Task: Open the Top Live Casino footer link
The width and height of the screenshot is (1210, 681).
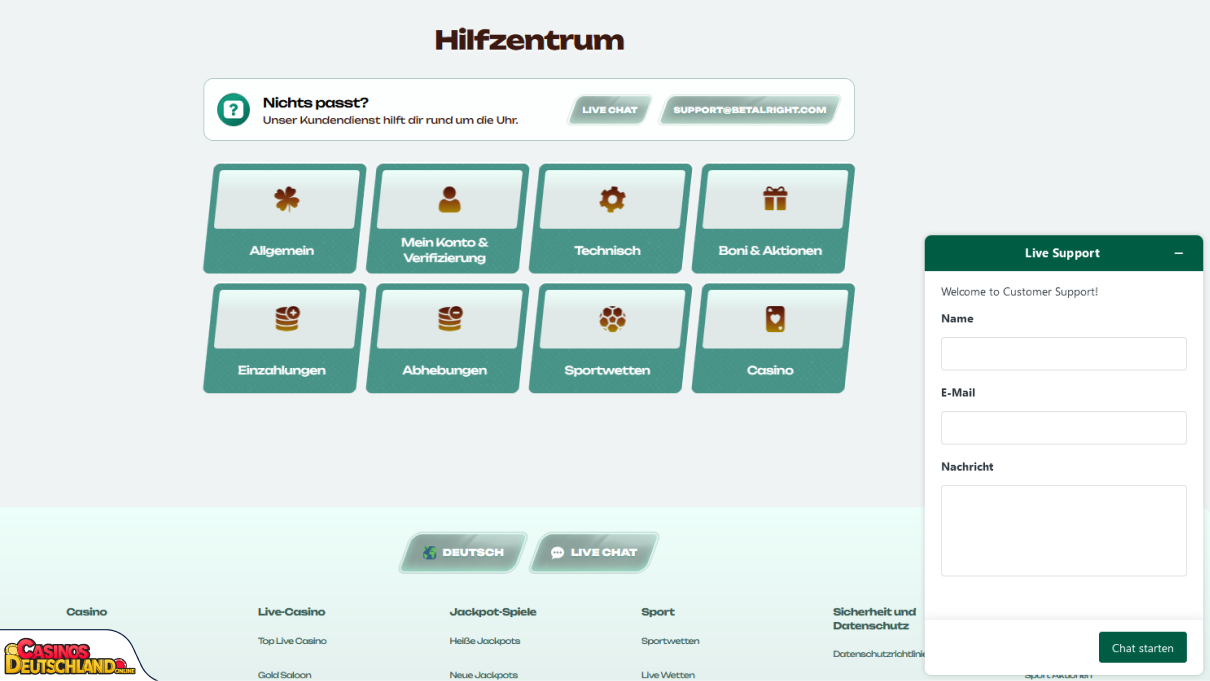Action: pyautogui.click(x=292, y=641)
